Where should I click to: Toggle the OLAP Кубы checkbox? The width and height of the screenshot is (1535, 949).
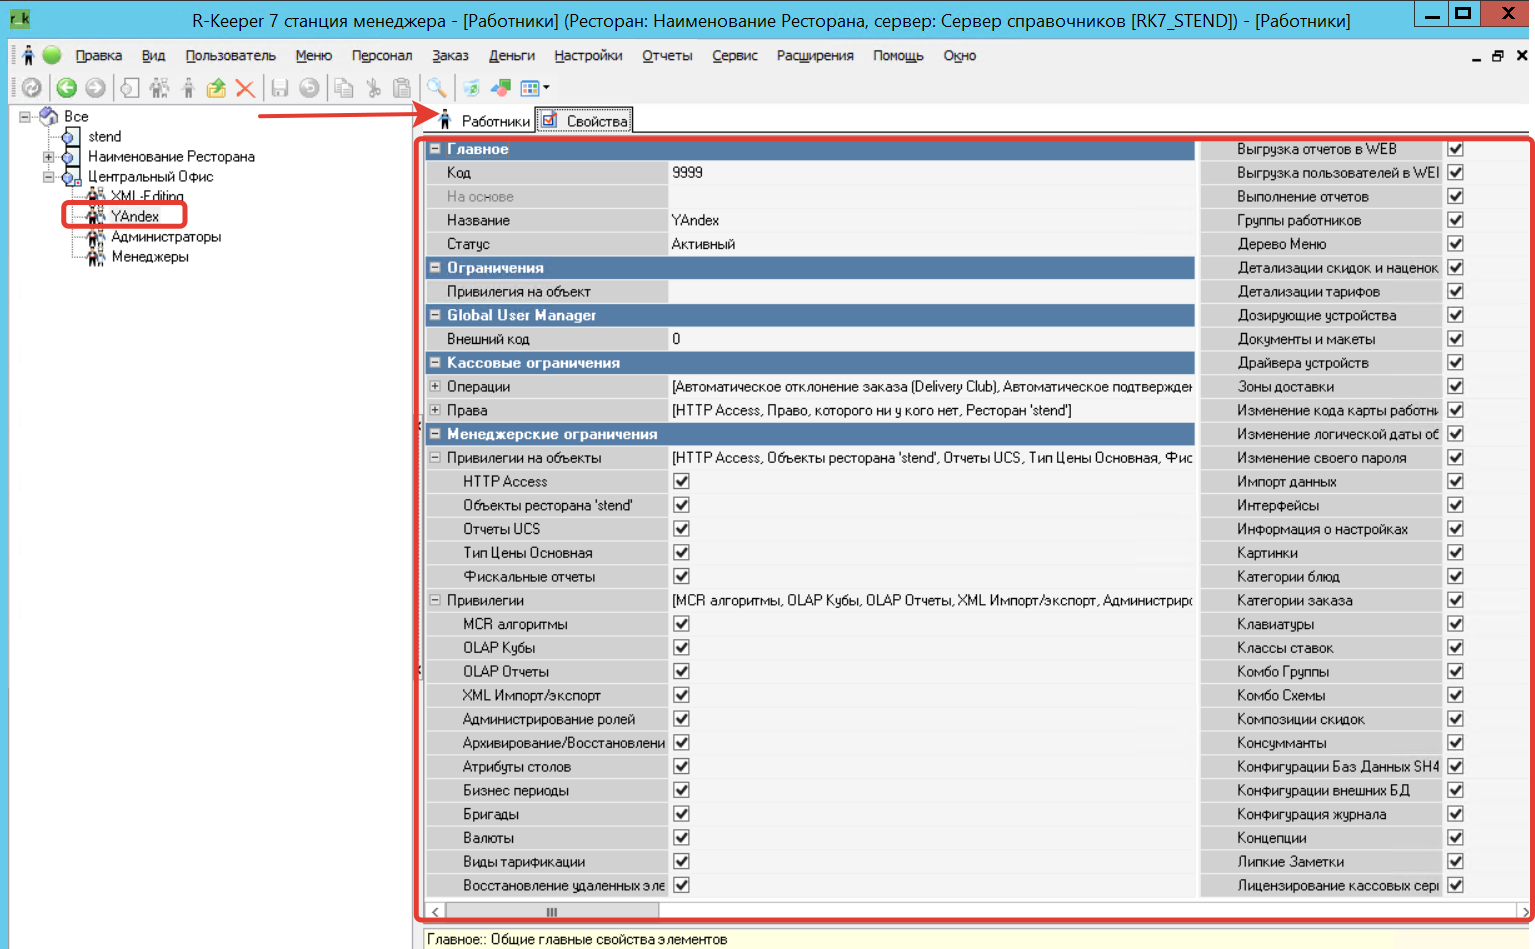pyautogui.click(x=681, y=648)
